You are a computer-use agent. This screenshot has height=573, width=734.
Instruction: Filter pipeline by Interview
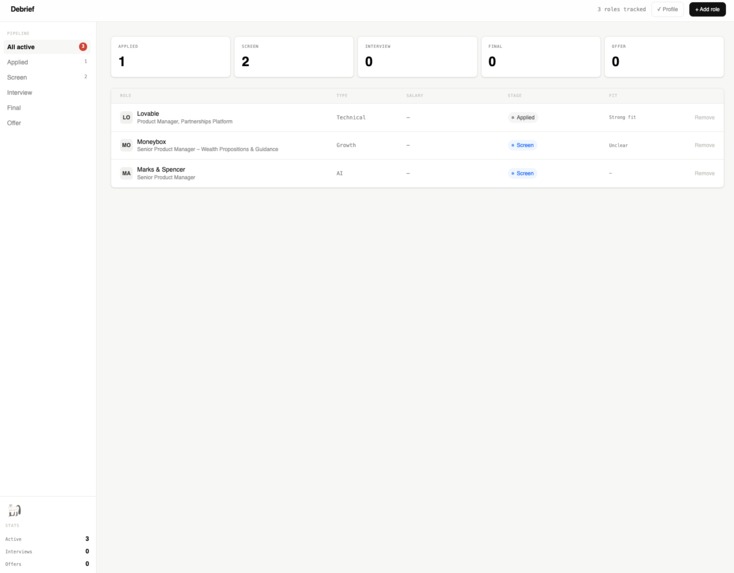pos(46,92)
